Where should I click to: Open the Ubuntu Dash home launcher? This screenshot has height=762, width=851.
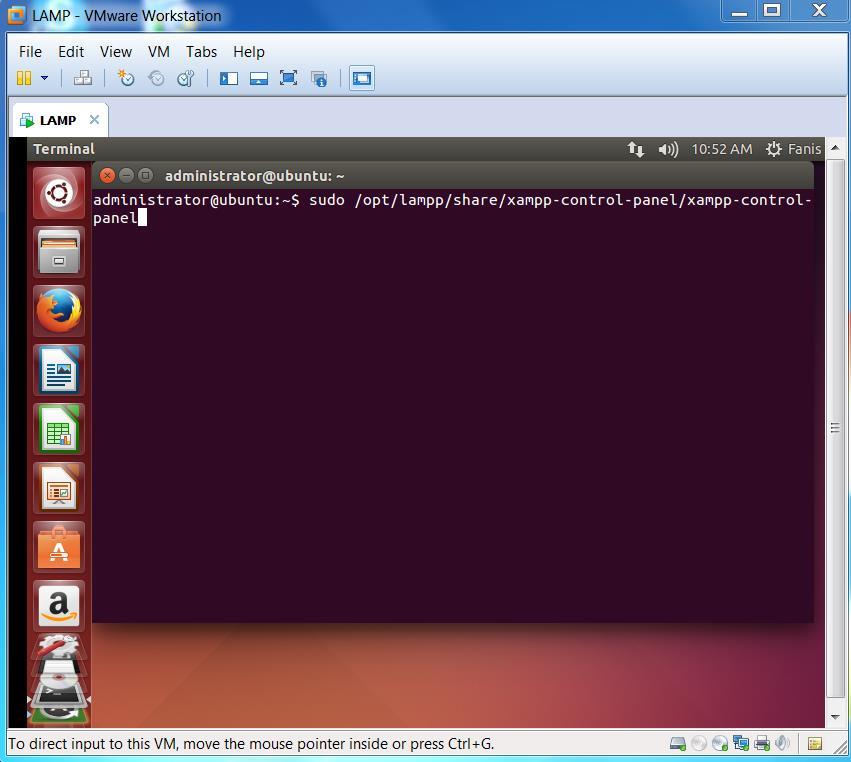coord(59,193)
